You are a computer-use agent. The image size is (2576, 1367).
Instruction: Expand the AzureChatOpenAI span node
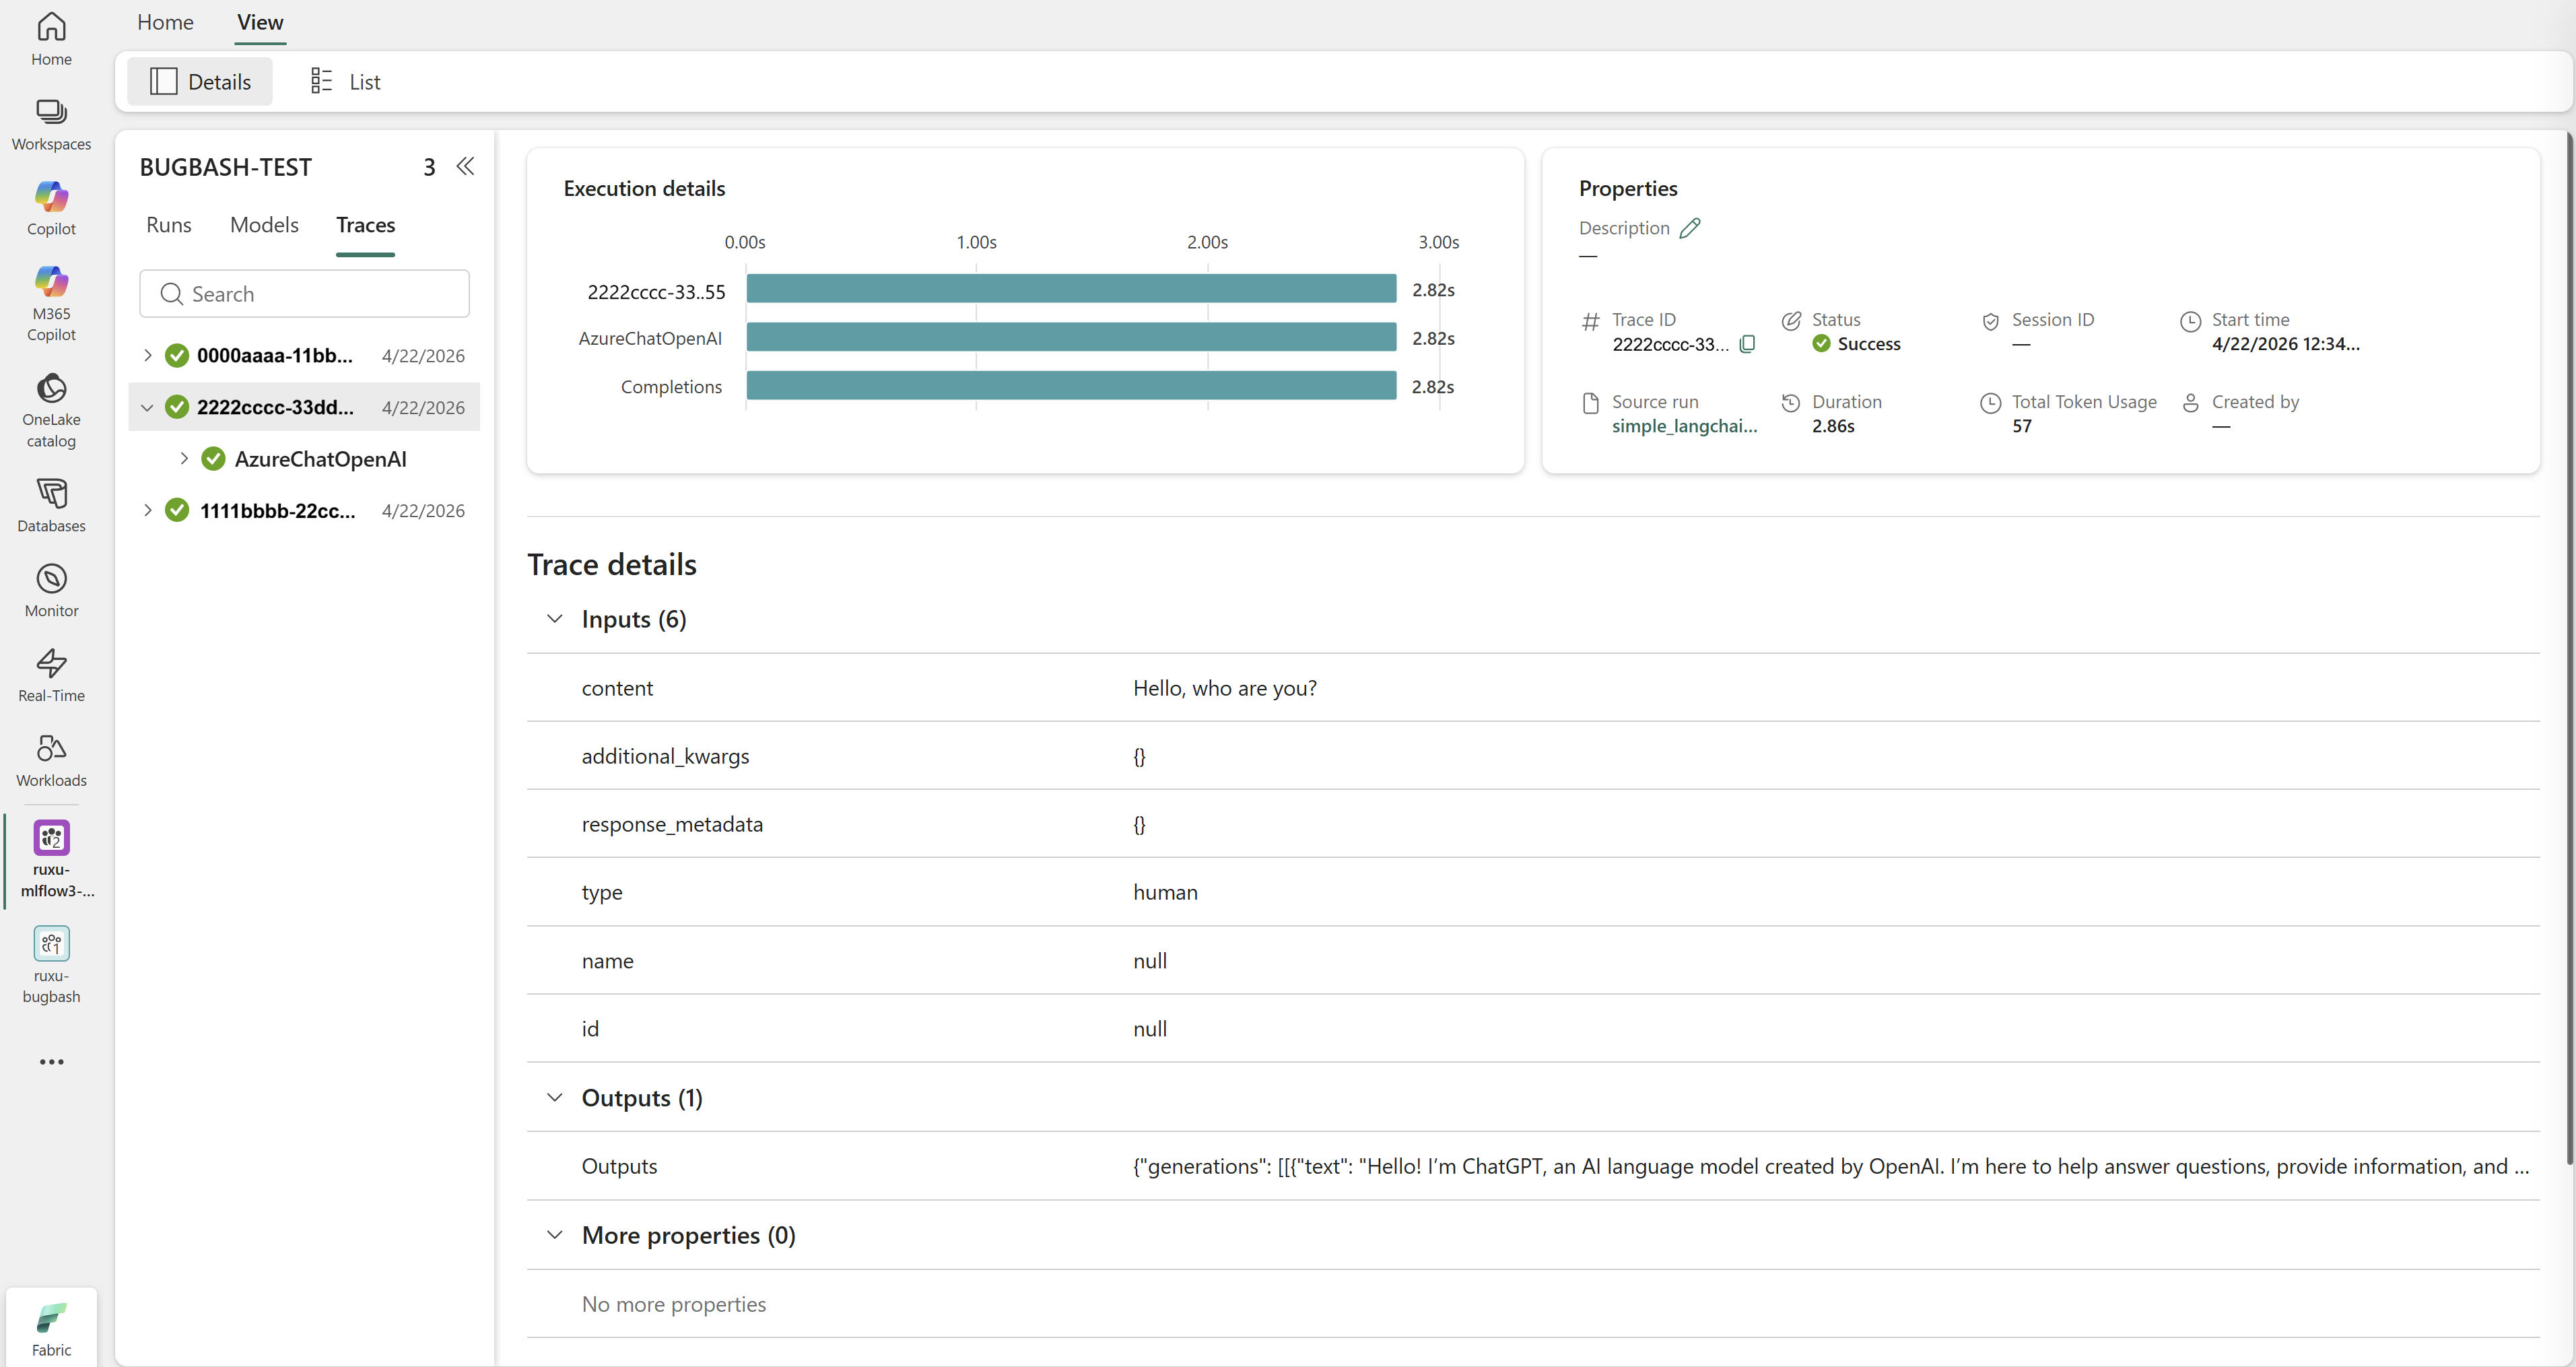pyautogui.click(x=184, y=458)
